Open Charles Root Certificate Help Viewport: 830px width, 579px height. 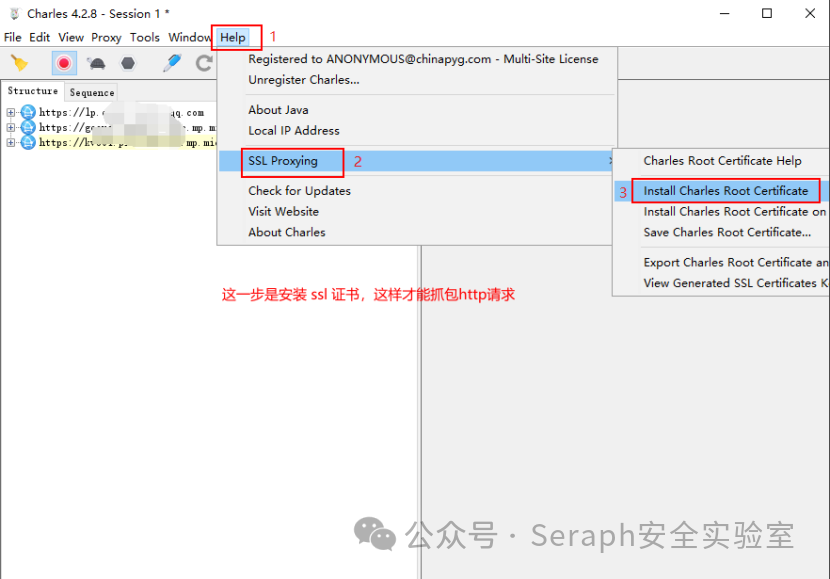point(722,161)
